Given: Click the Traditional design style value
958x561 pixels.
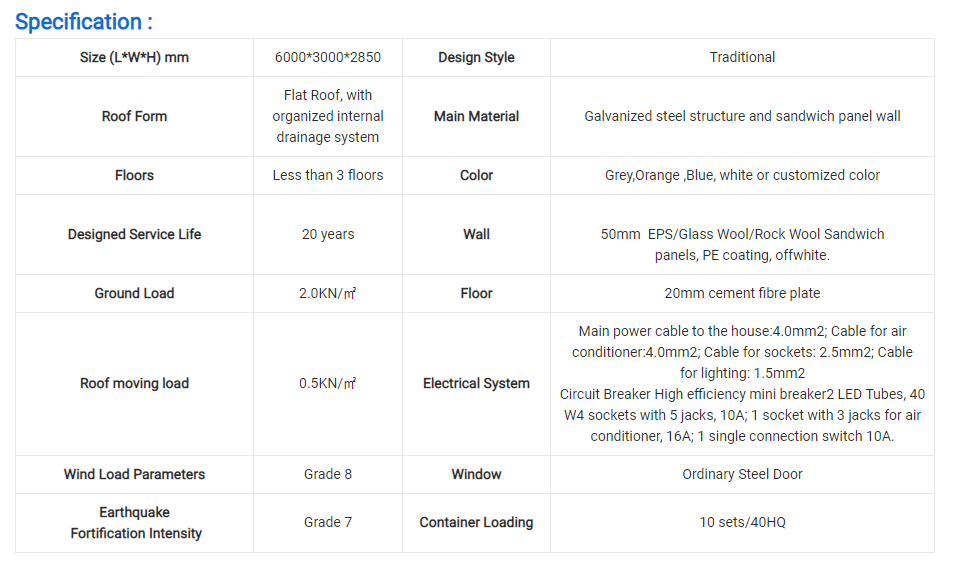Looking at the screenshot, I should (742, 58).
